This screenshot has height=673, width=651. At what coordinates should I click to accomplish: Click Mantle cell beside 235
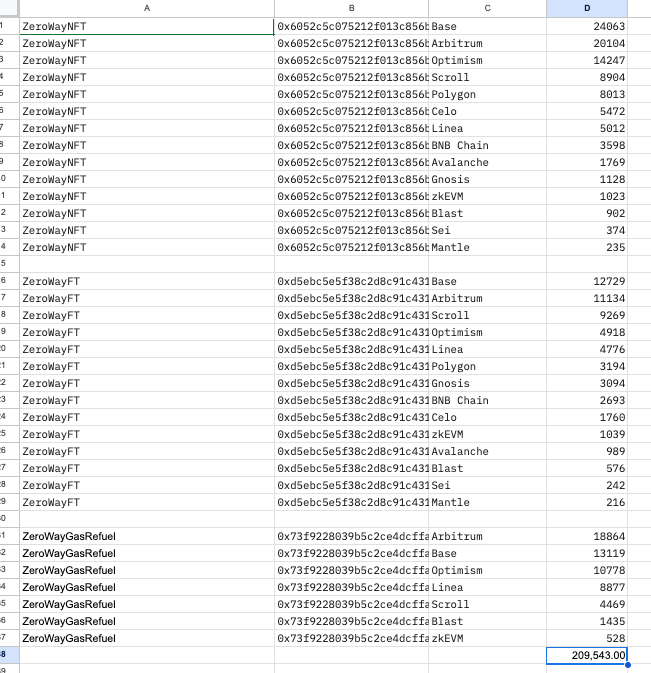pyautogui.click(x=487, y=248)
